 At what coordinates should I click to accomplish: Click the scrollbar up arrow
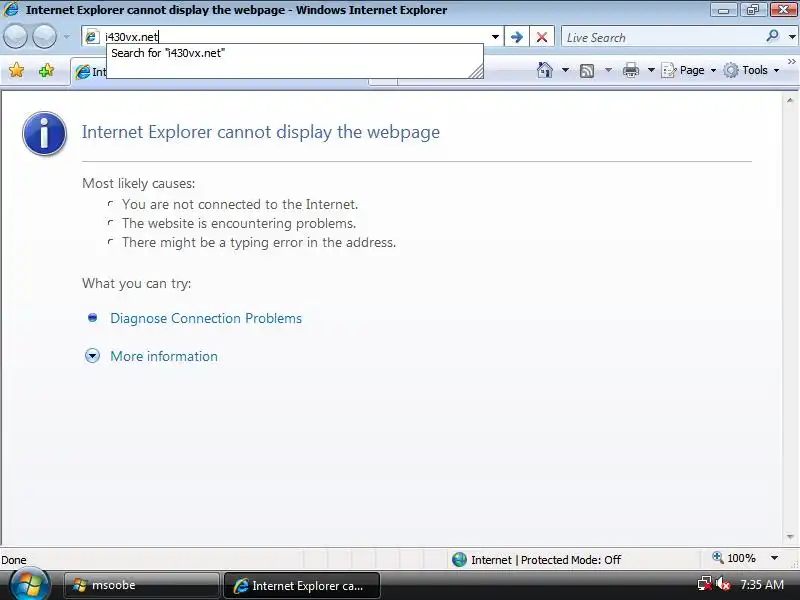tap(790, 101)
